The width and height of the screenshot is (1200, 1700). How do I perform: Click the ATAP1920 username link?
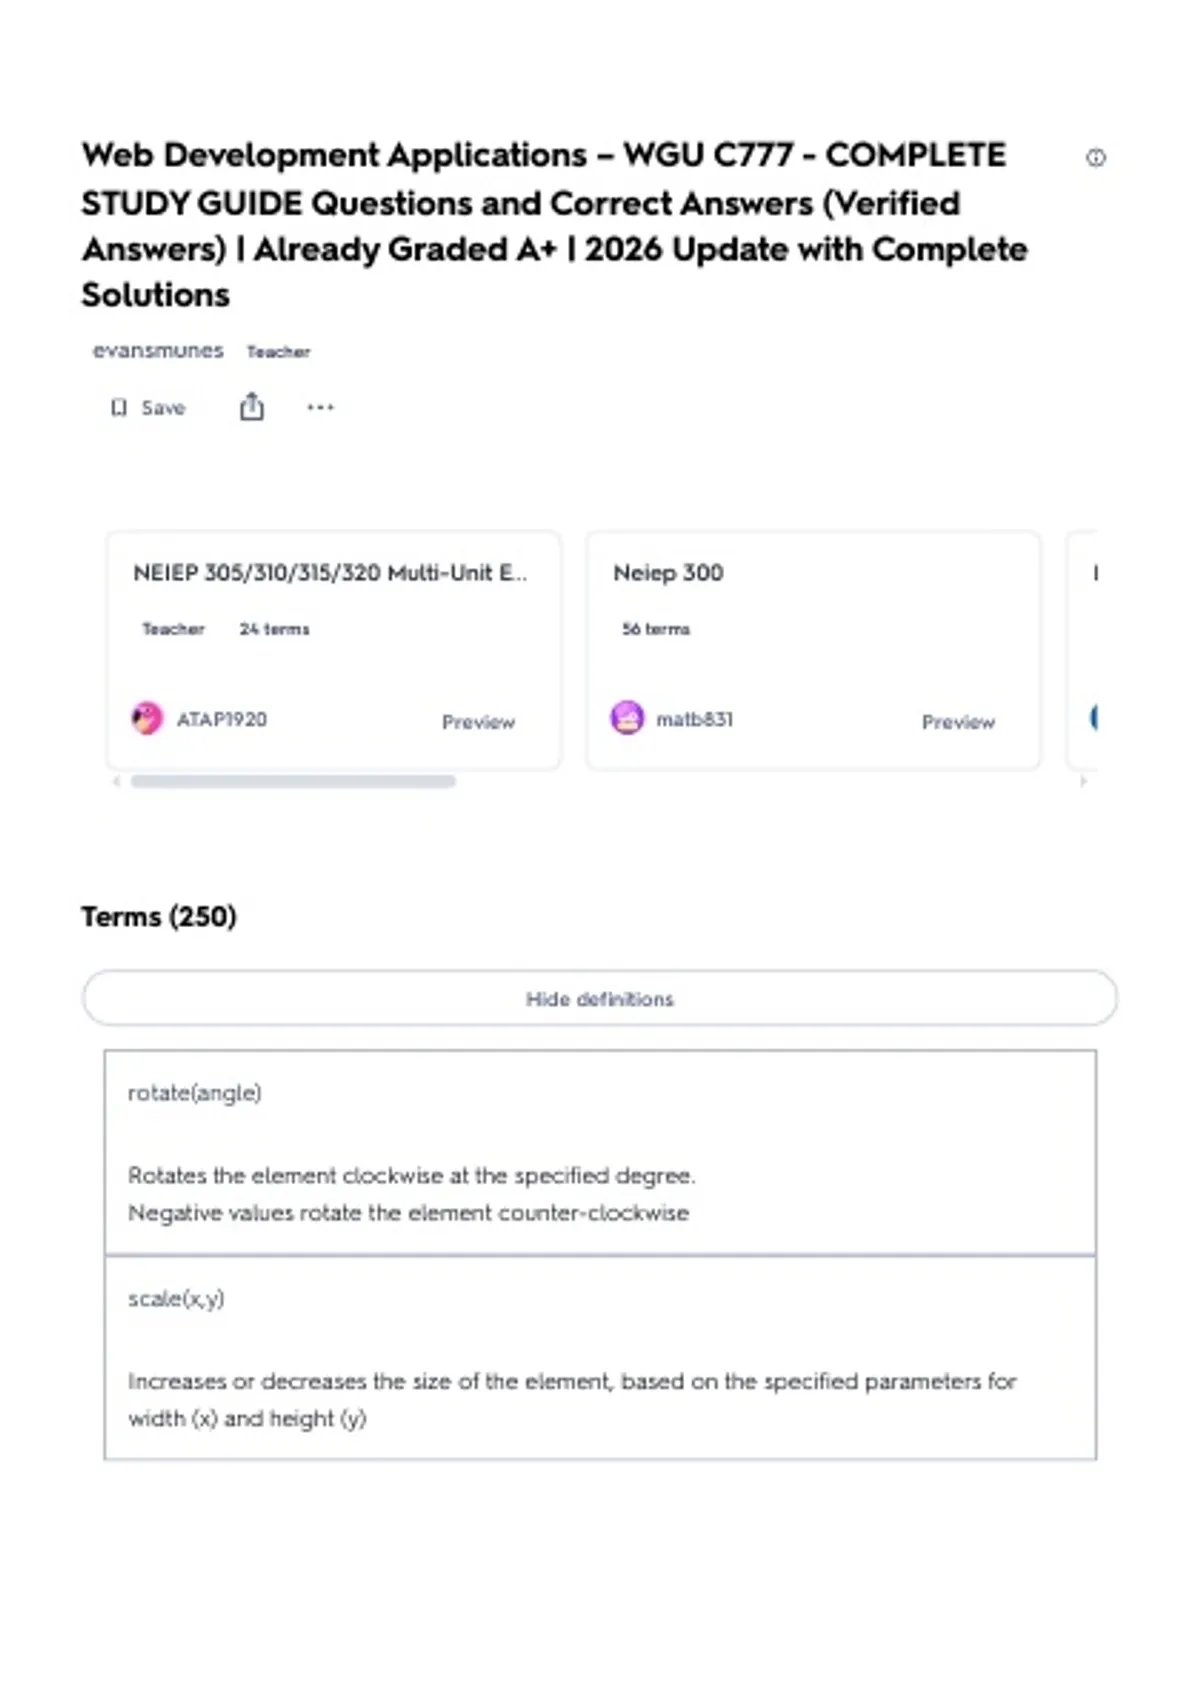pyautogui.click(x=221, y=720)
